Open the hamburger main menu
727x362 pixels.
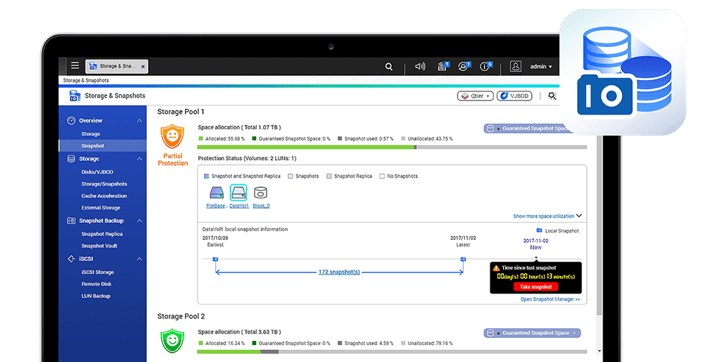pos(75,66)
